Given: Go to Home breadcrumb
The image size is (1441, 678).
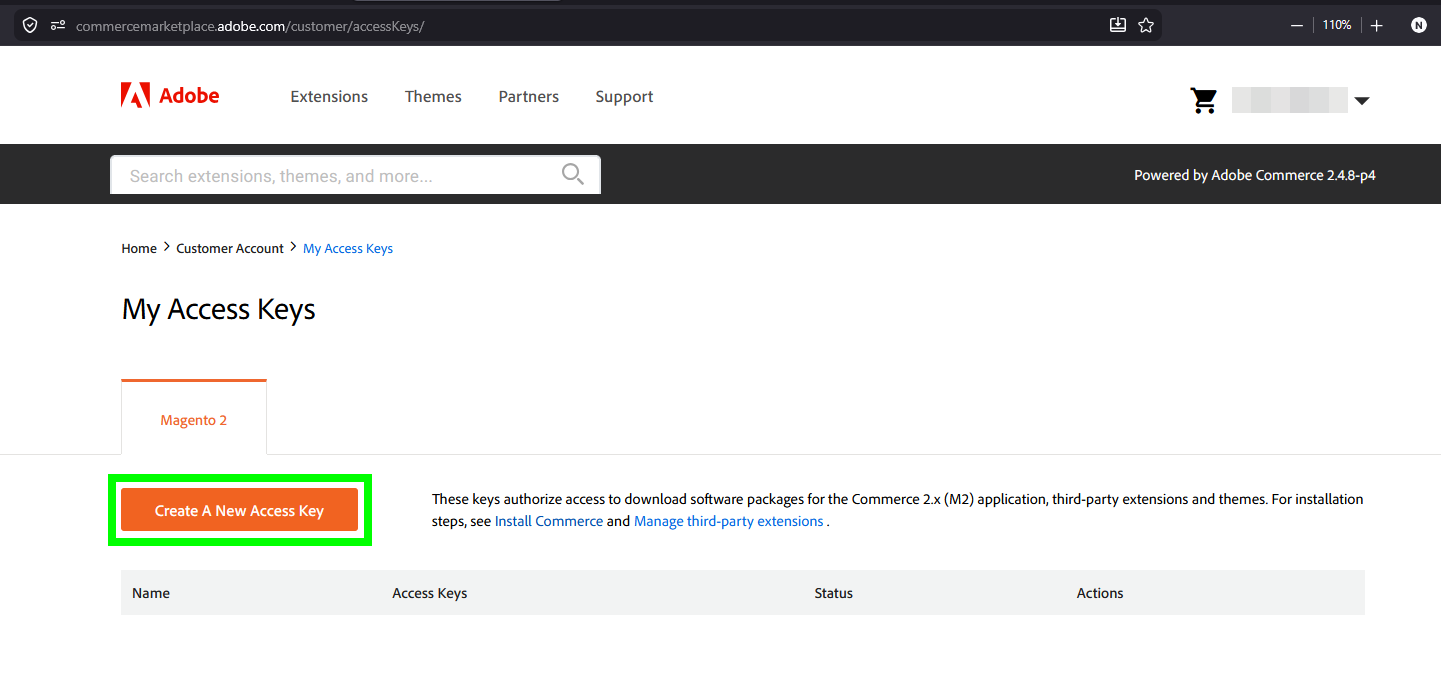Looking at the screenshot, I should pyautogui.click(x=139, y=248).
